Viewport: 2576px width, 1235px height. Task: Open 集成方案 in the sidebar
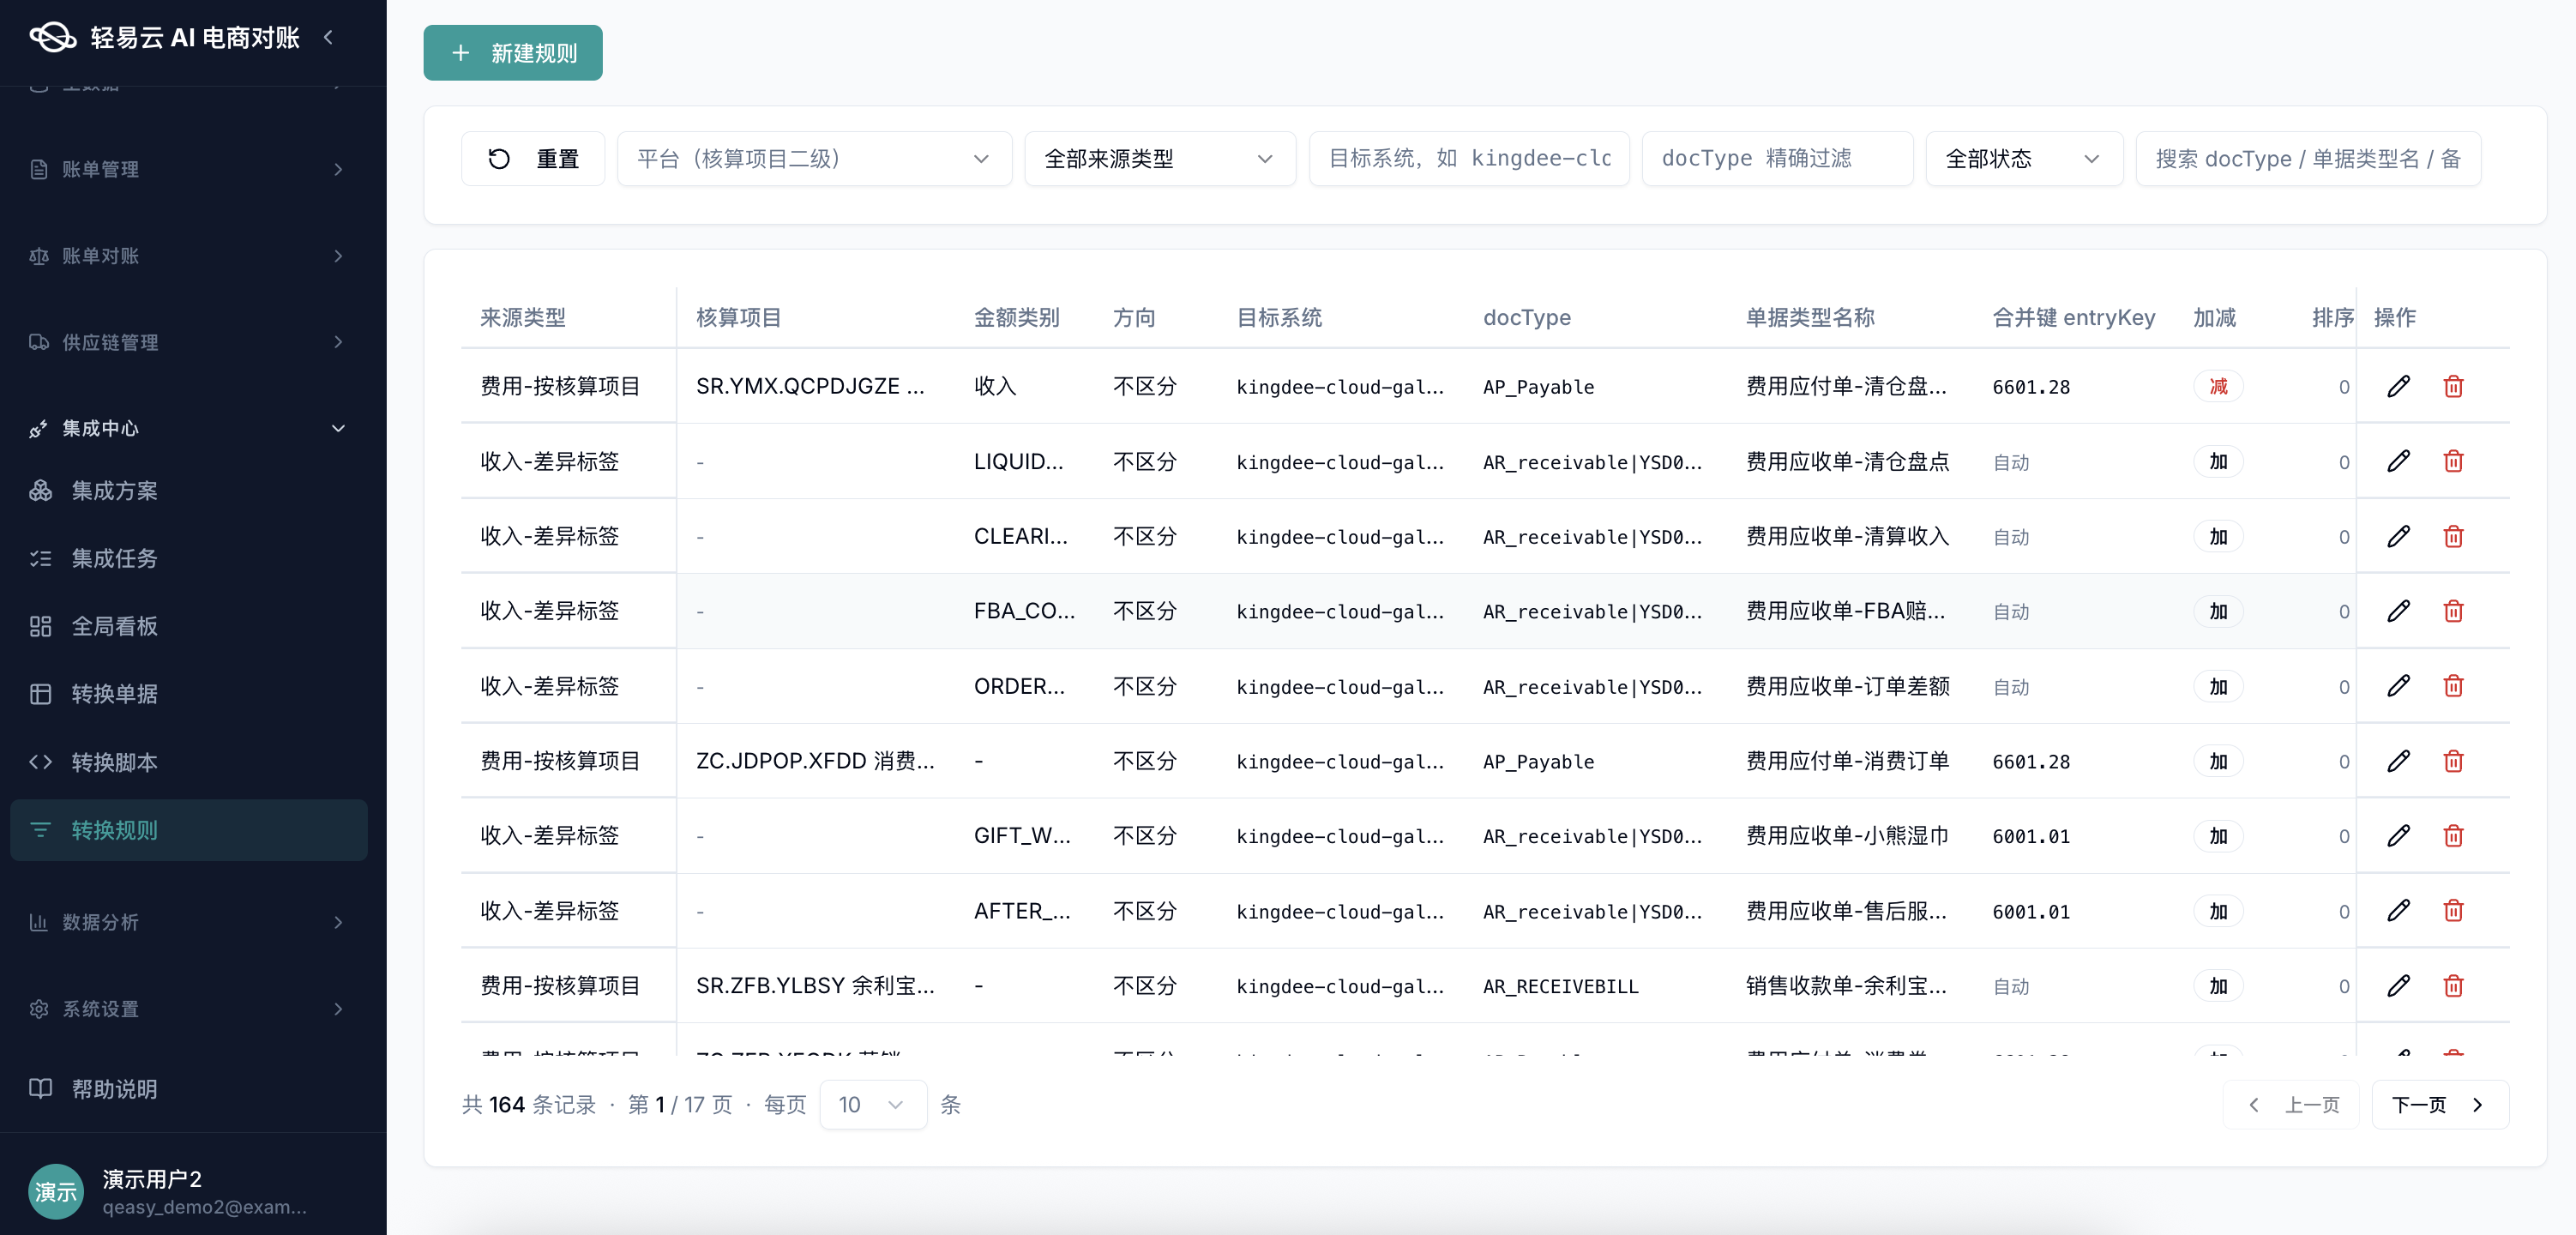[188, 491]
